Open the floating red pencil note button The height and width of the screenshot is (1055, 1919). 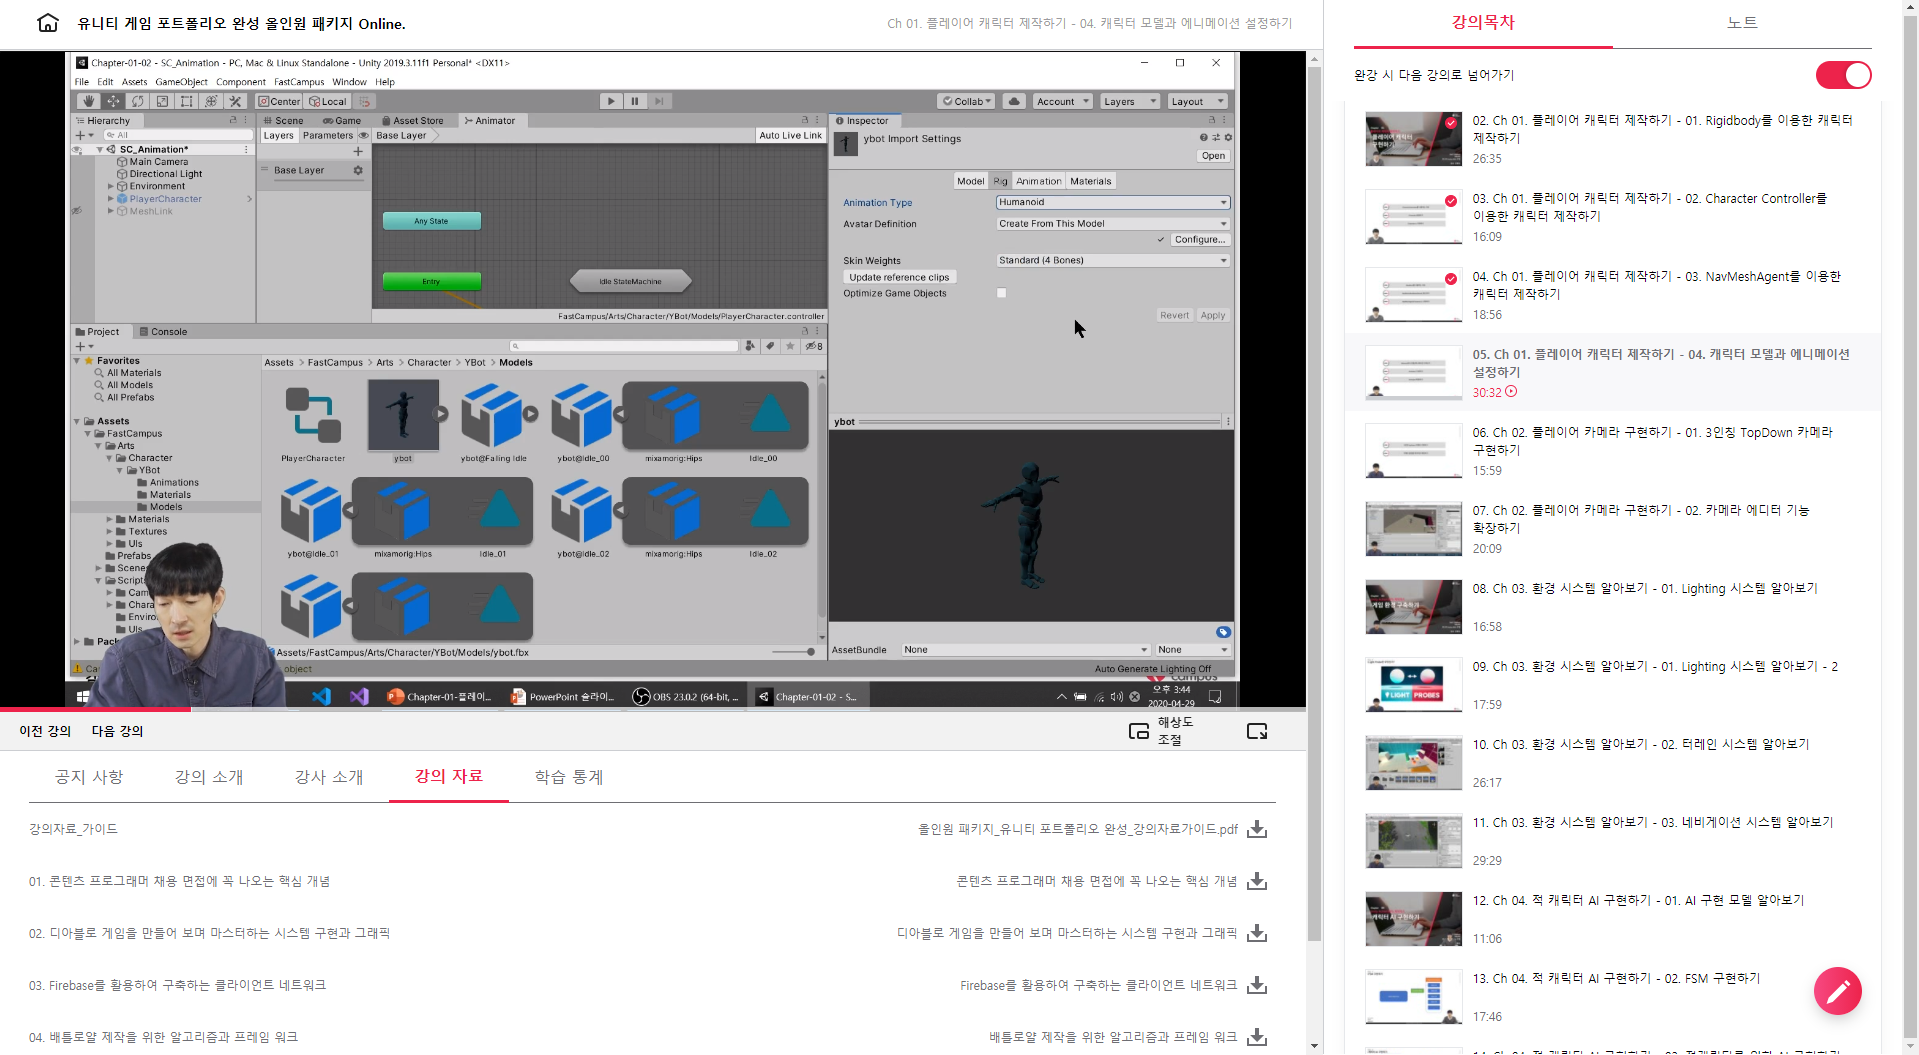(x=1837, y=991)
